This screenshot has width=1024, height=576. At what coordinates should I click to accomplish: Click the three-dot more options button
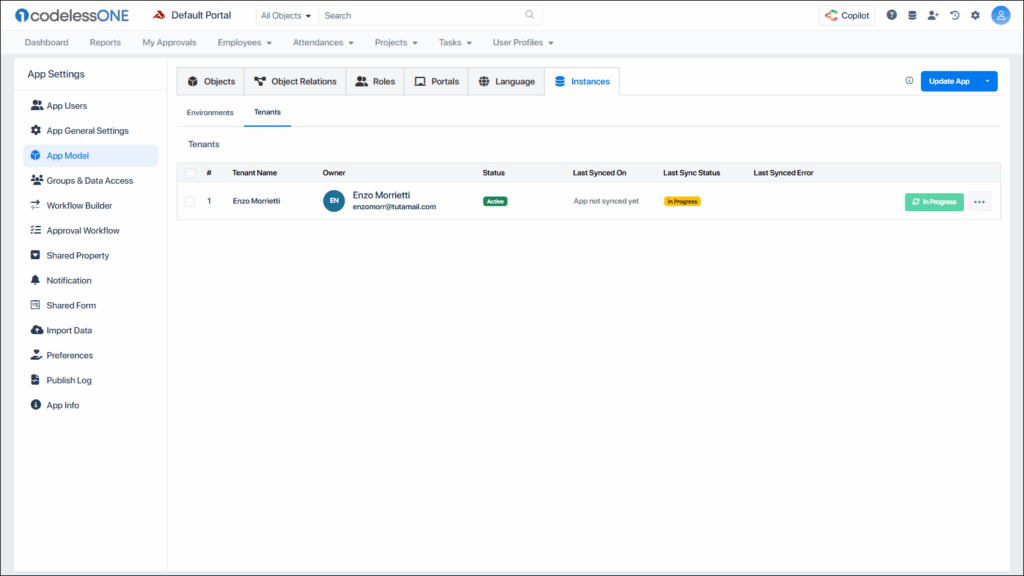979,201
